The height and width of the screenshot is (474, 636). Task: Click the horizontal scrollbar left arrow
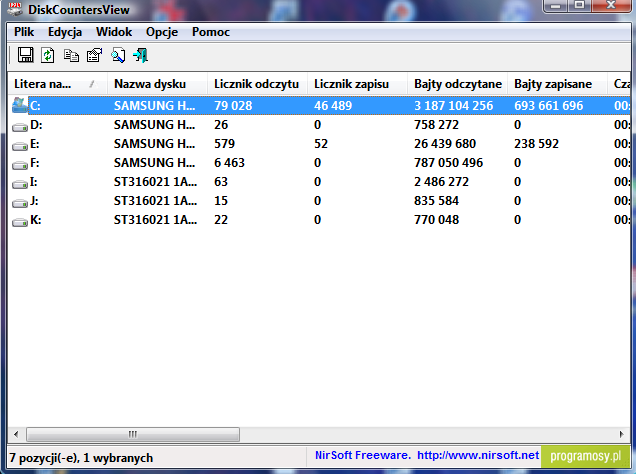click(x=16, y=434)
